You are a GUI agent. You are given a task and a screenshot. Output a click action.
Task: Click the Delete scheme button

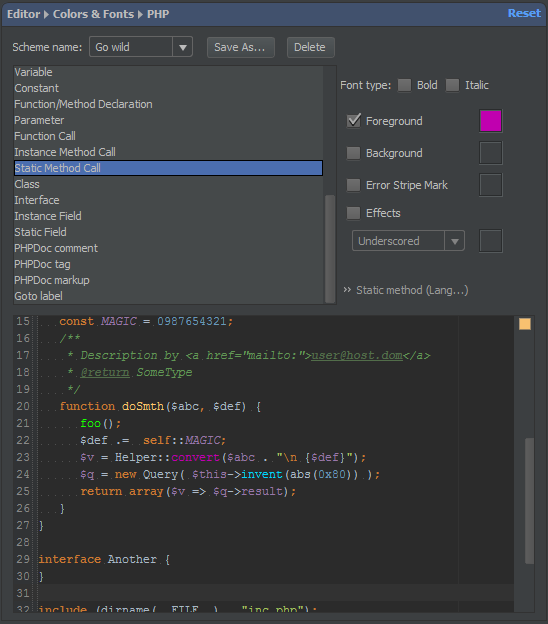click(x=310, y=47)
